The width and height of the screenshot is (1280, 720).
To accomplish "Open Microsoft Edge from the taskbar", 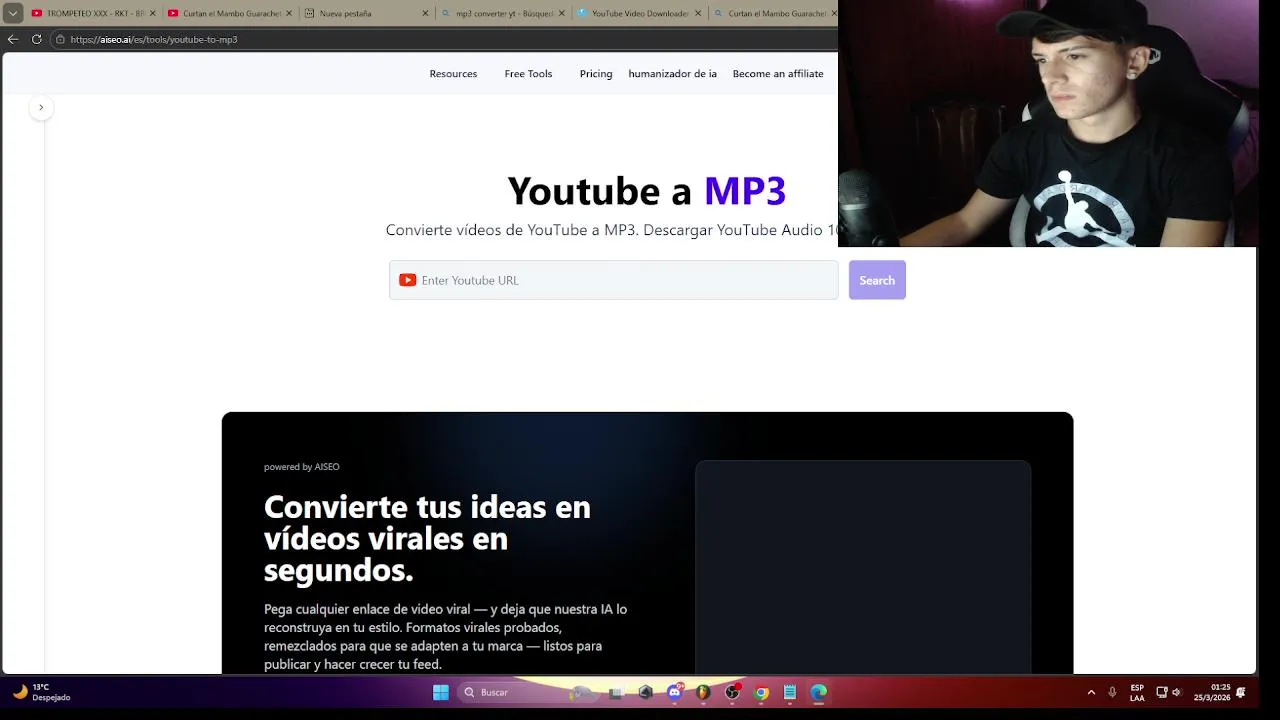I will tap(819, 692).
